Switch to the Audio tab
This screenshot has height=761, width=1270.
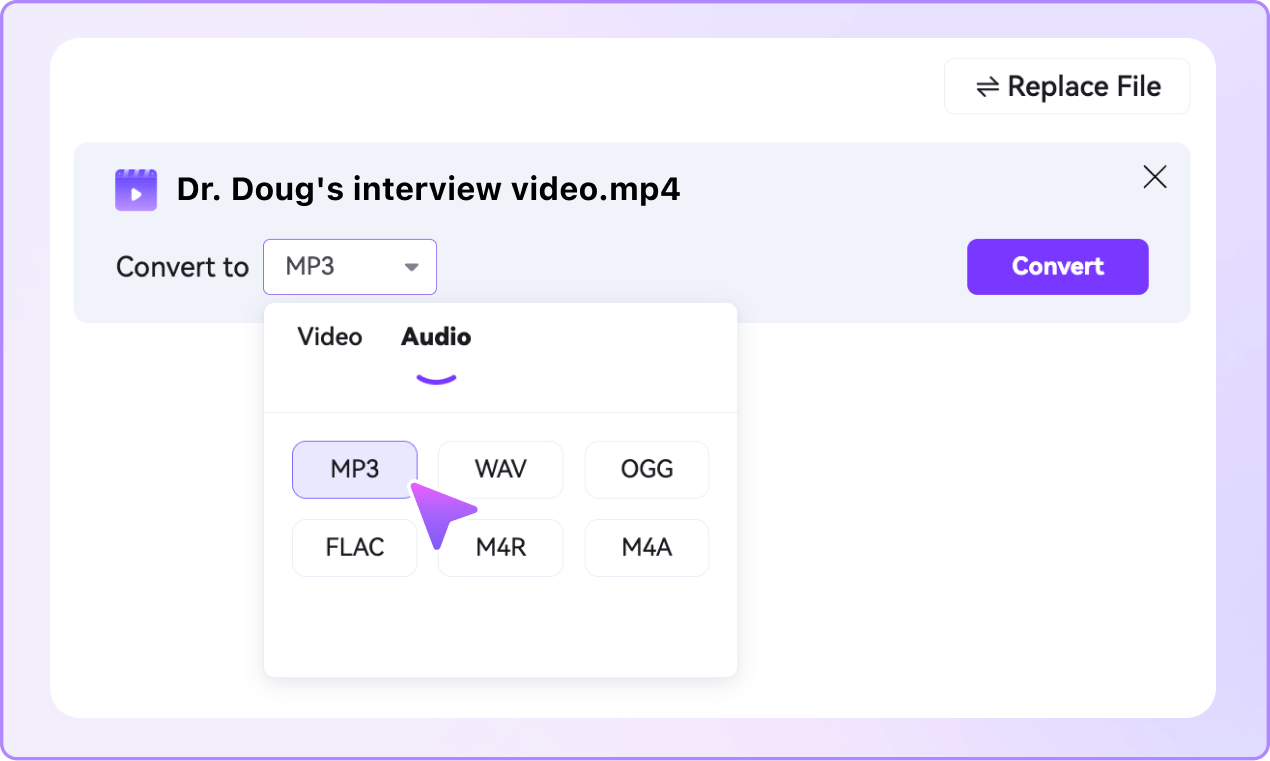click(436, 337)
